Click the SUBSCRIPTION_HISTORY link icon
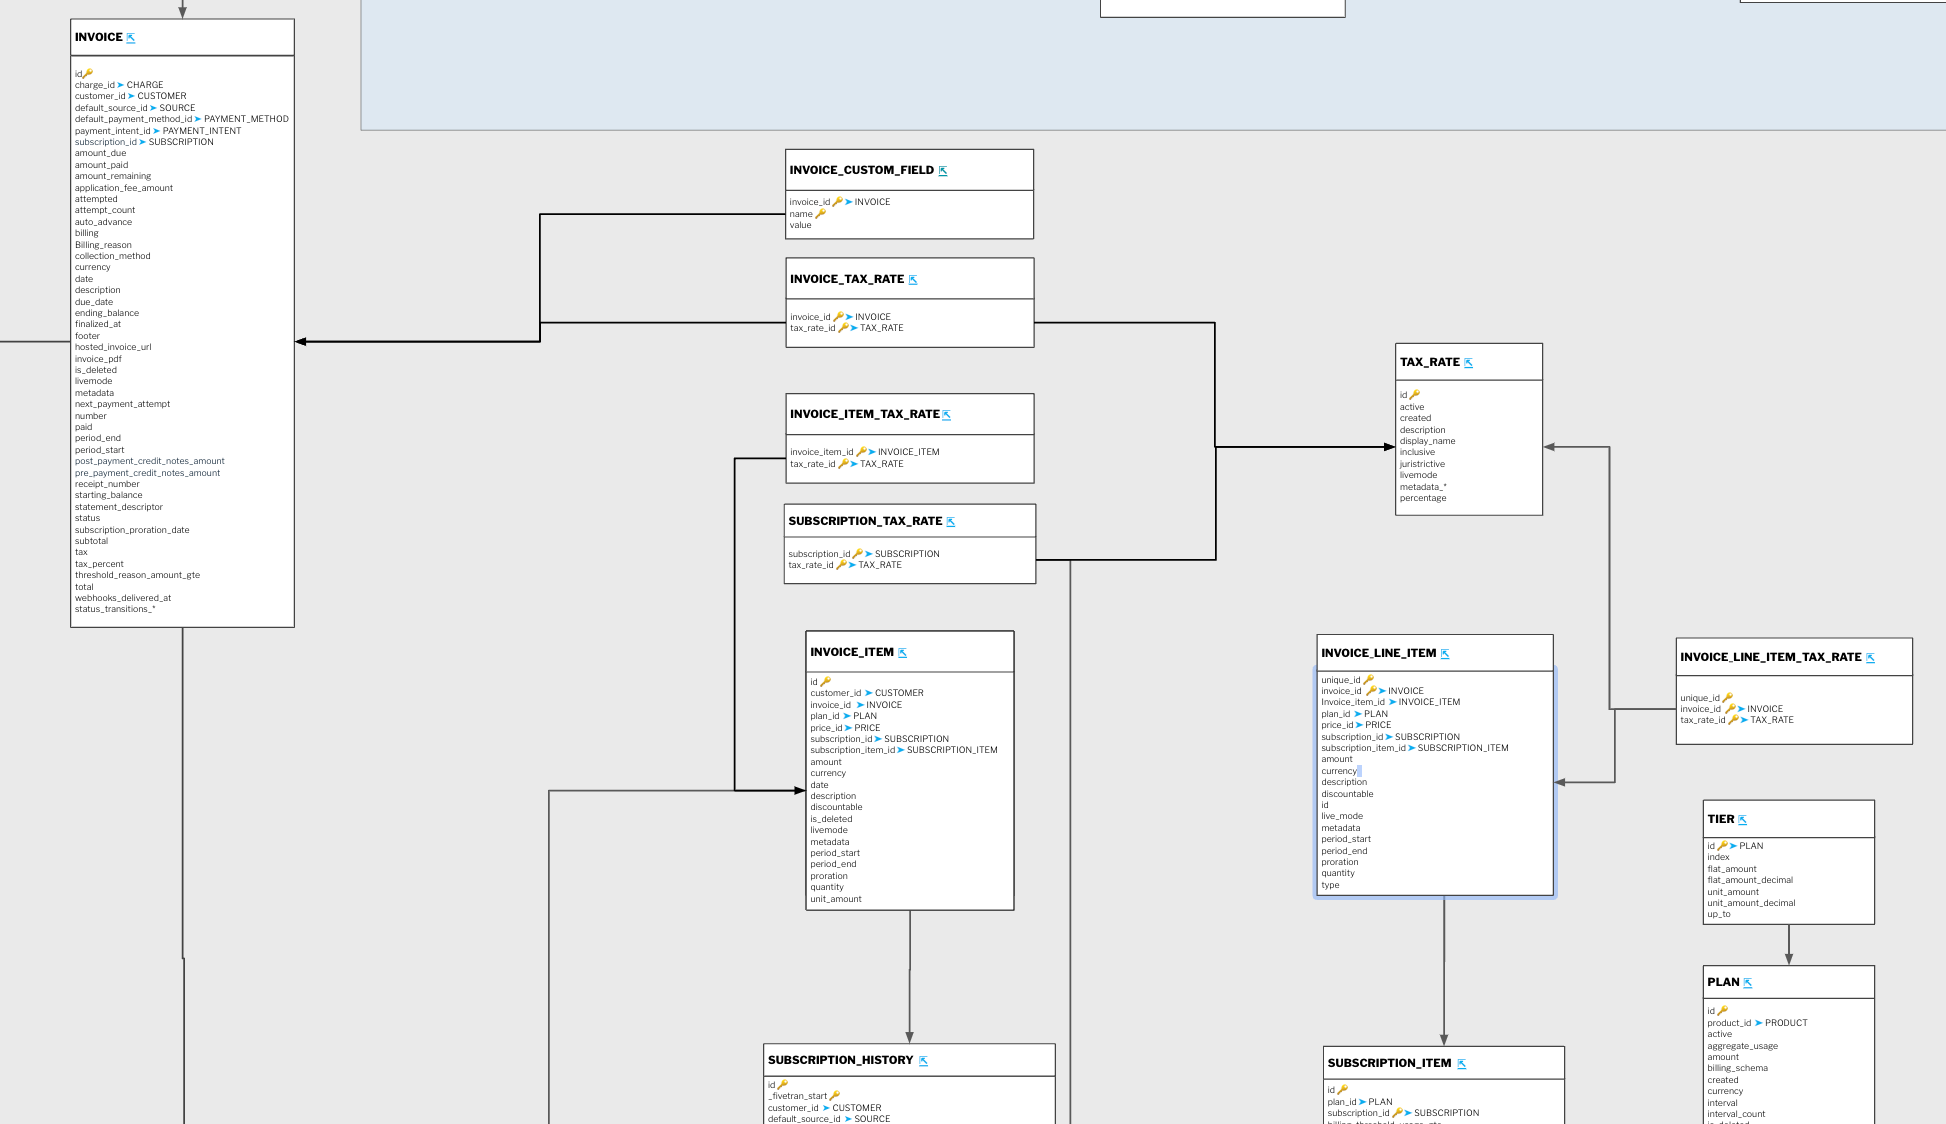Image resolution: width=1946 pixels, height=1124 pixels. click(923, 1061)
